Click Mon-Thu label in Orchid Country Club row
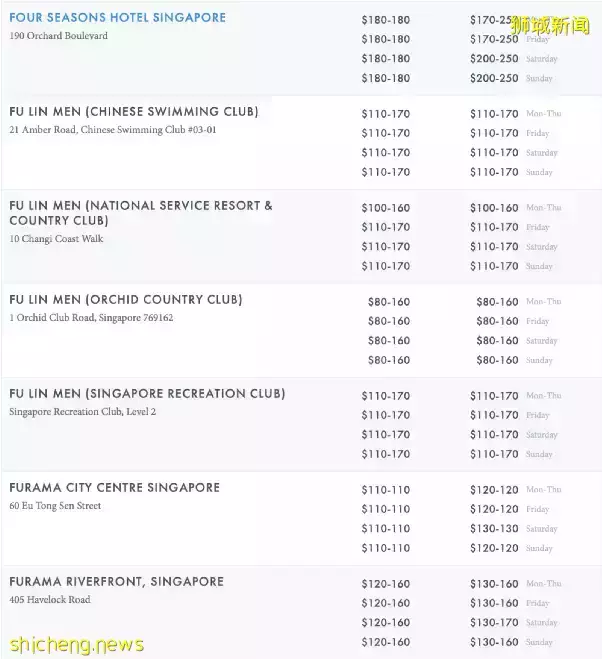 [543, 301]
